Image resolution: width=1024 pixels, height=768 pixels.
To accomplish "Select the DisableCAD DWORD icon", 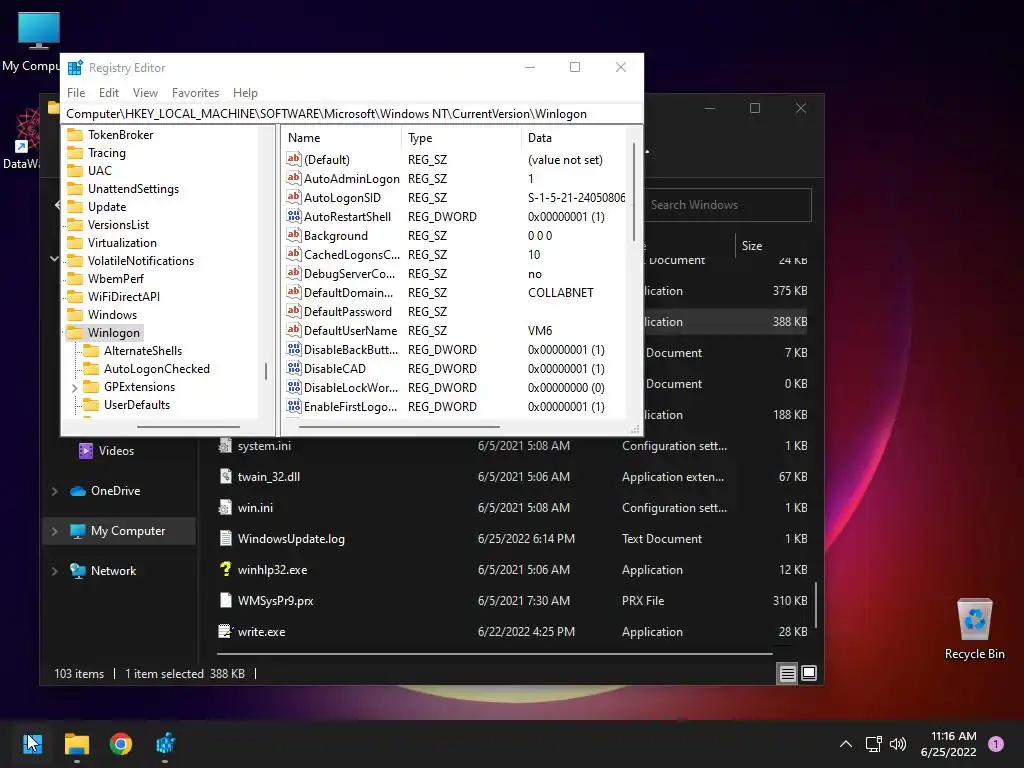I will (294, 368).
